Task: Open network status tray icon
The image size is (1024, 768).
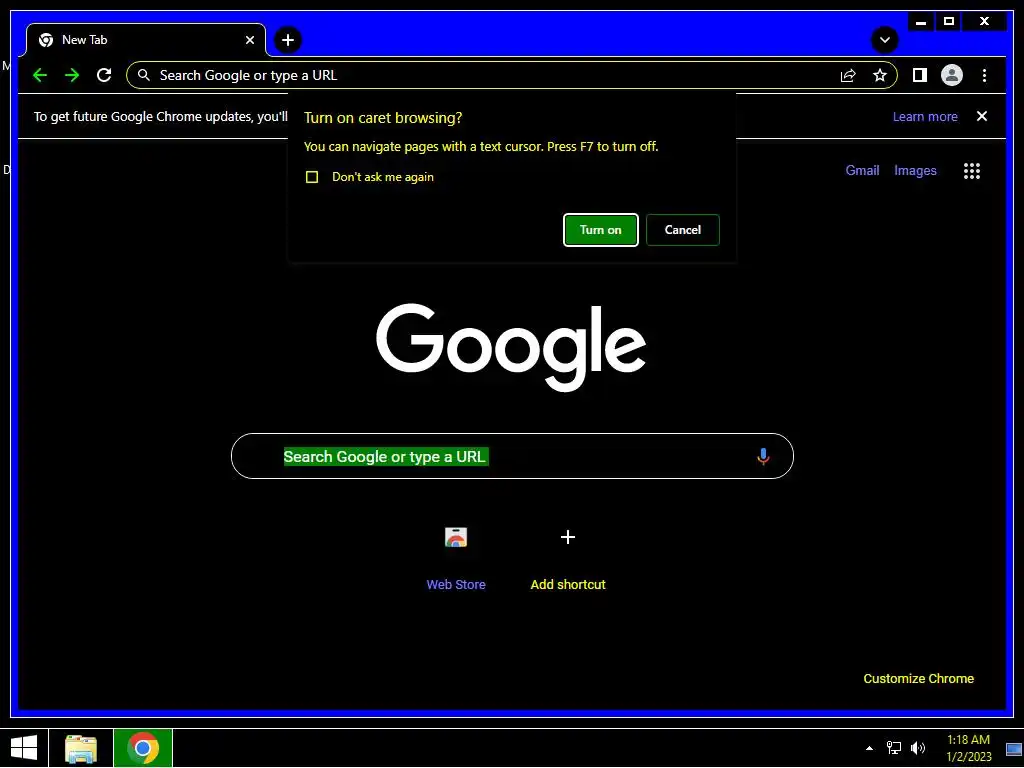Action: [893, 748]
